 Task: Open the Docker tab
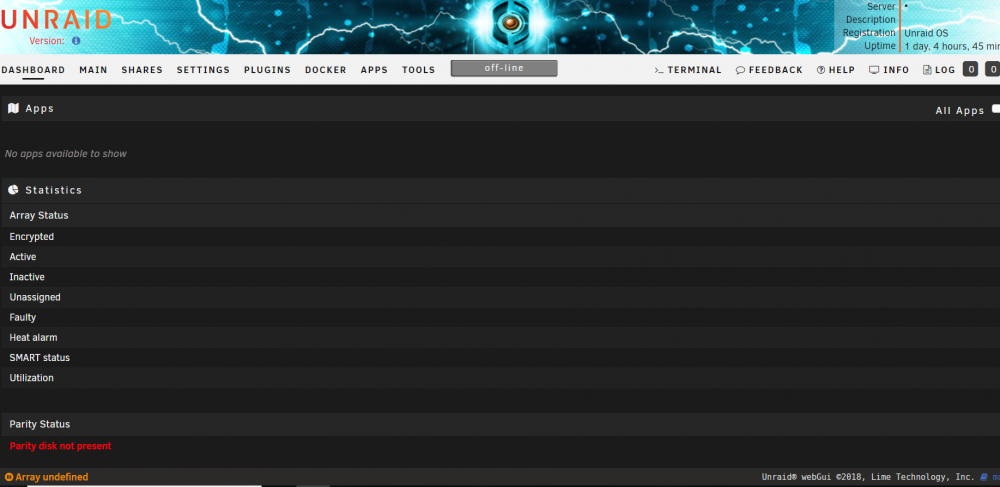point(326,70)
